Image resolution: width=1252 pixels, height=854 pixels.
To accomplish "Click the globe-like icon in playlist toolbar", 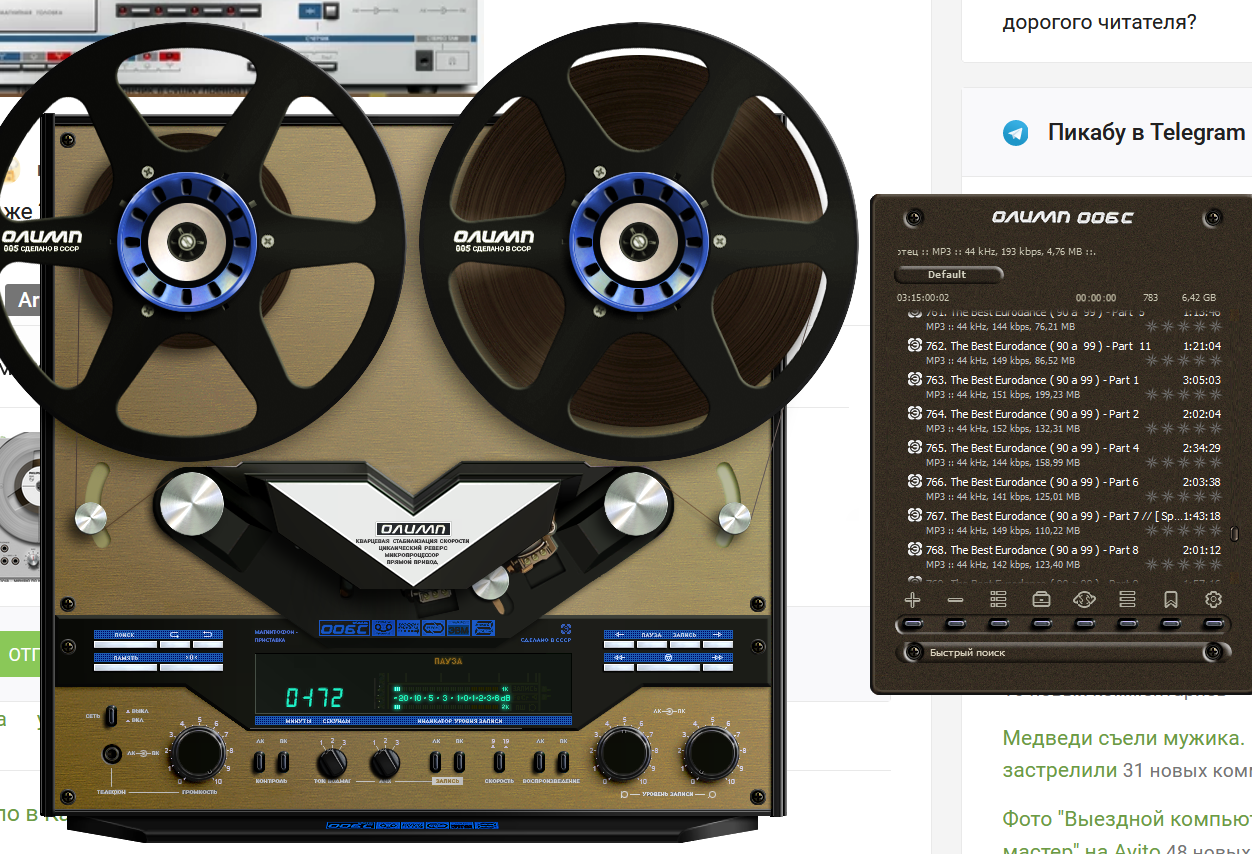I will click(1084, 600).
